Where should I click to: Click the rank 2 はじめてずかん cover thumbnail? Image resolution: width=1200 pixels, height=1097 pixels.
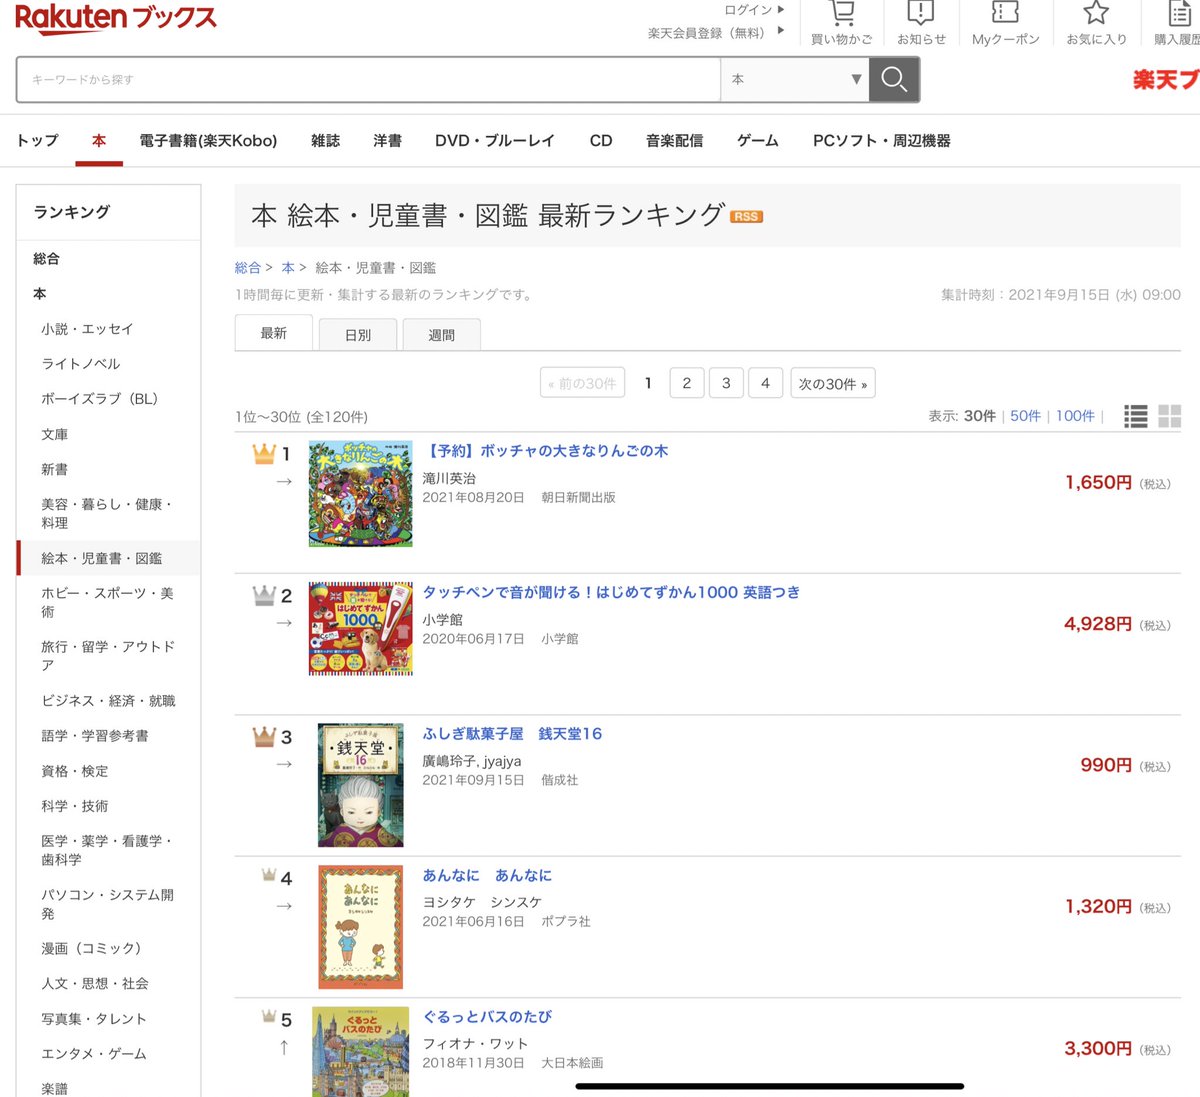[x=360, y=629]
